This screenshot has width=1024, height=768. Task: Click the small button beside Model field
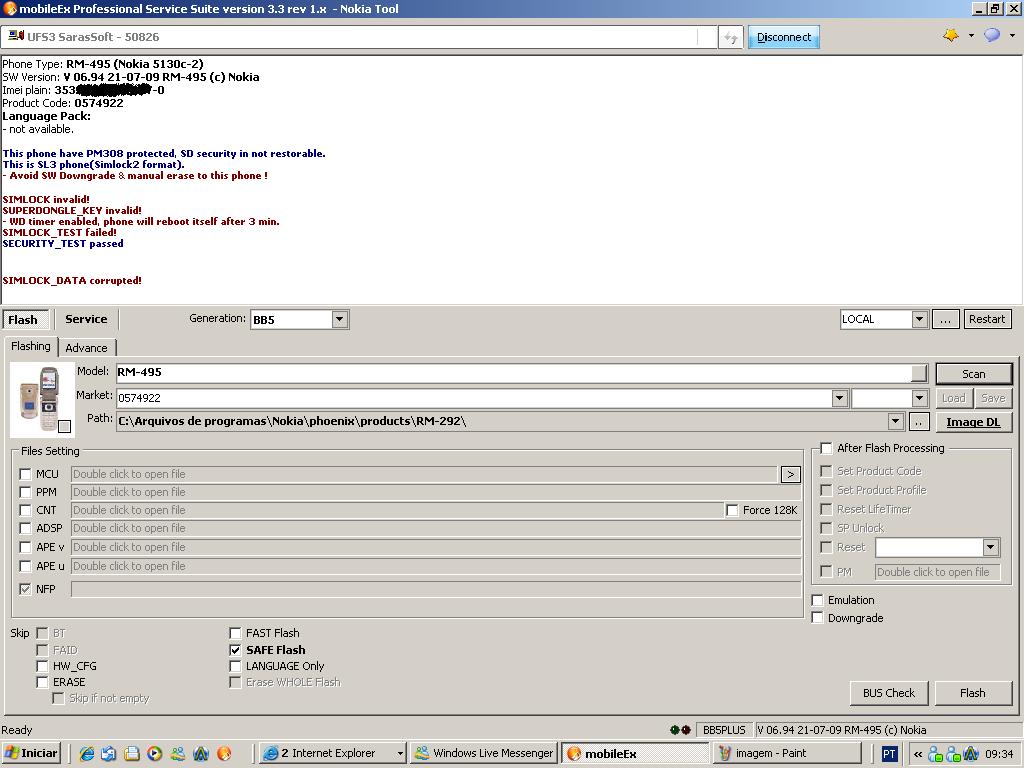pyautogui.click(x=919, y=372)
